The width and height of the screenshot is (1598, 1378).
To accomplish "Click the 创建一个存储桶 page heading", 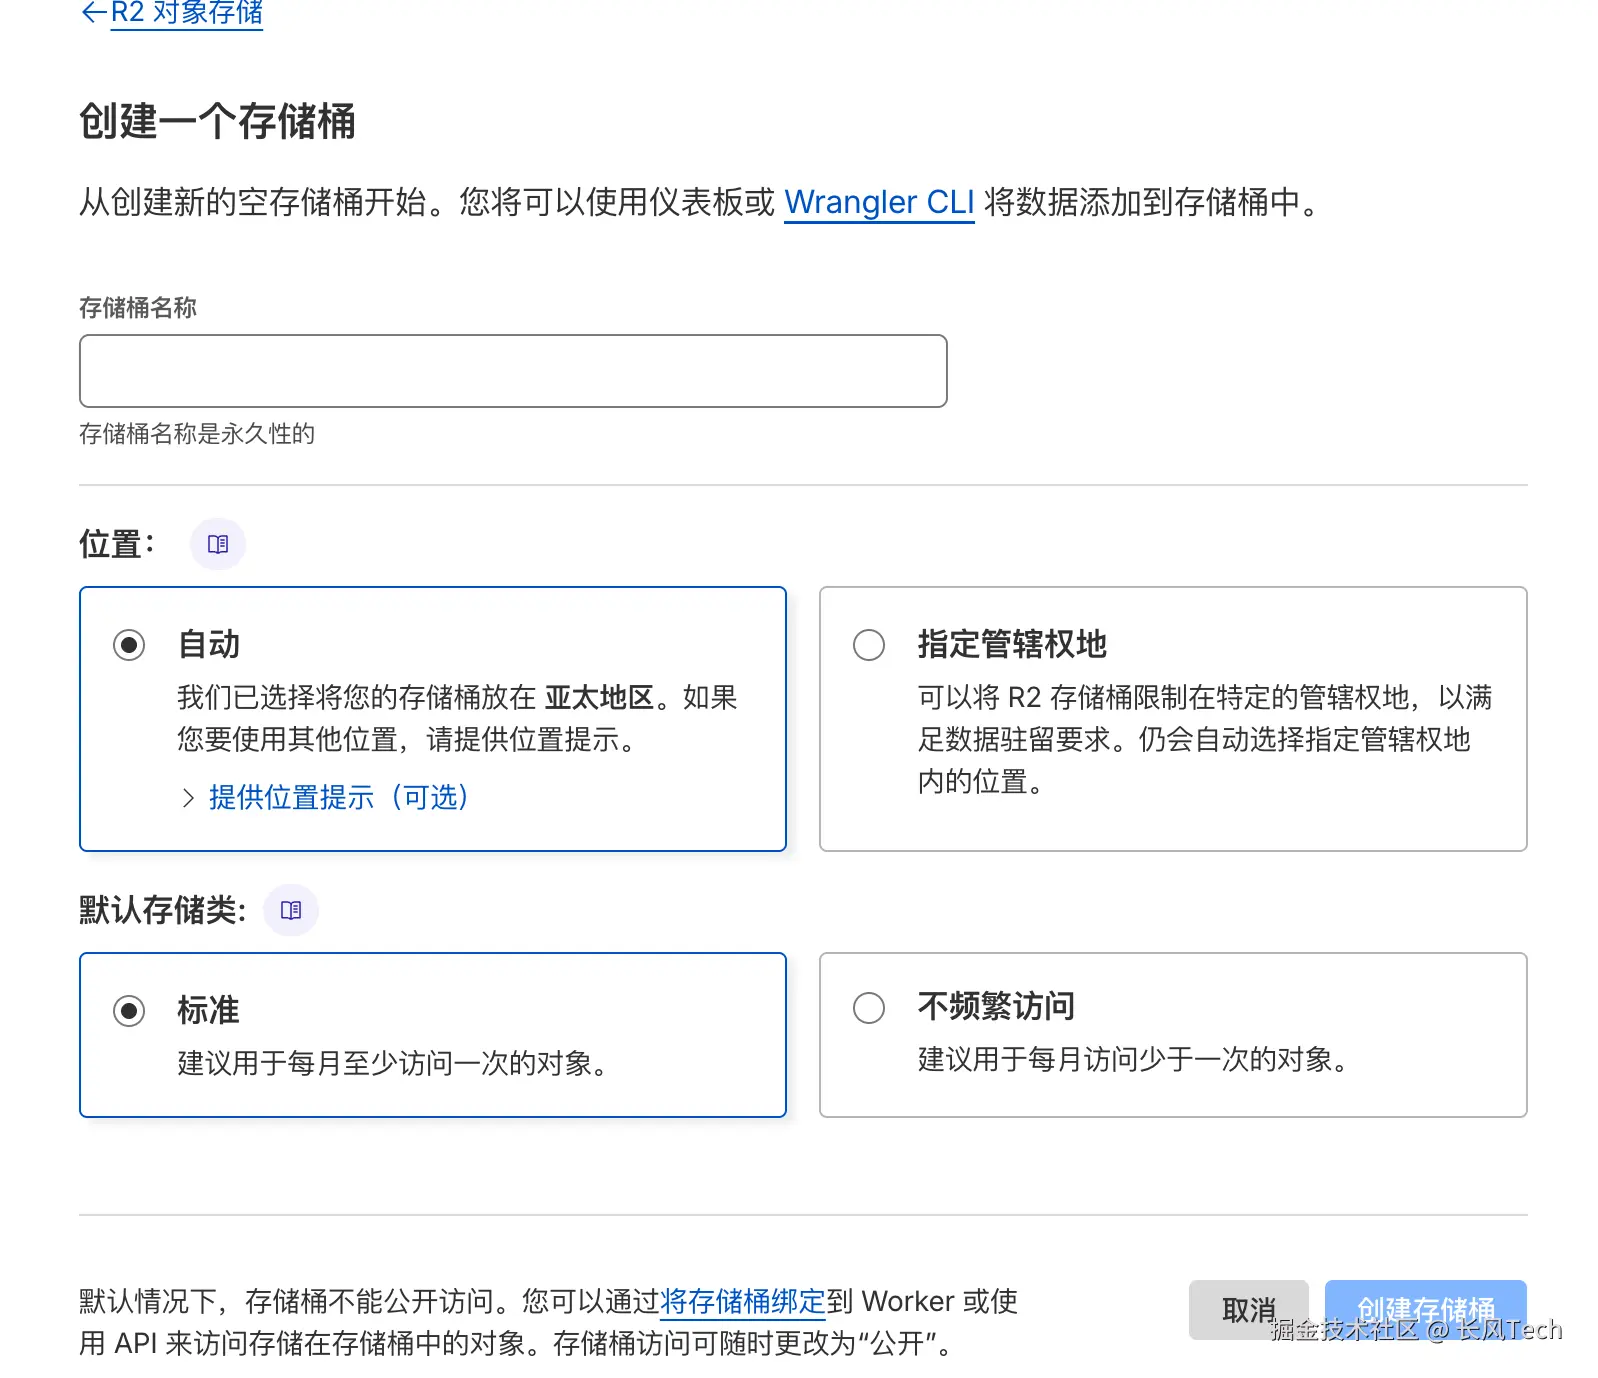I will coord(217,122).
